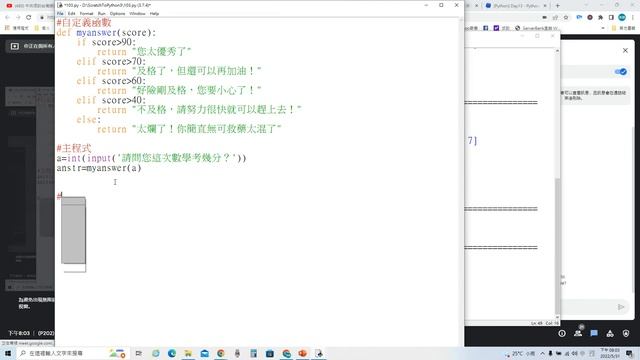Click the '#主程式' comment line
The height and width of the screenshot is (360, 640).
74,148
